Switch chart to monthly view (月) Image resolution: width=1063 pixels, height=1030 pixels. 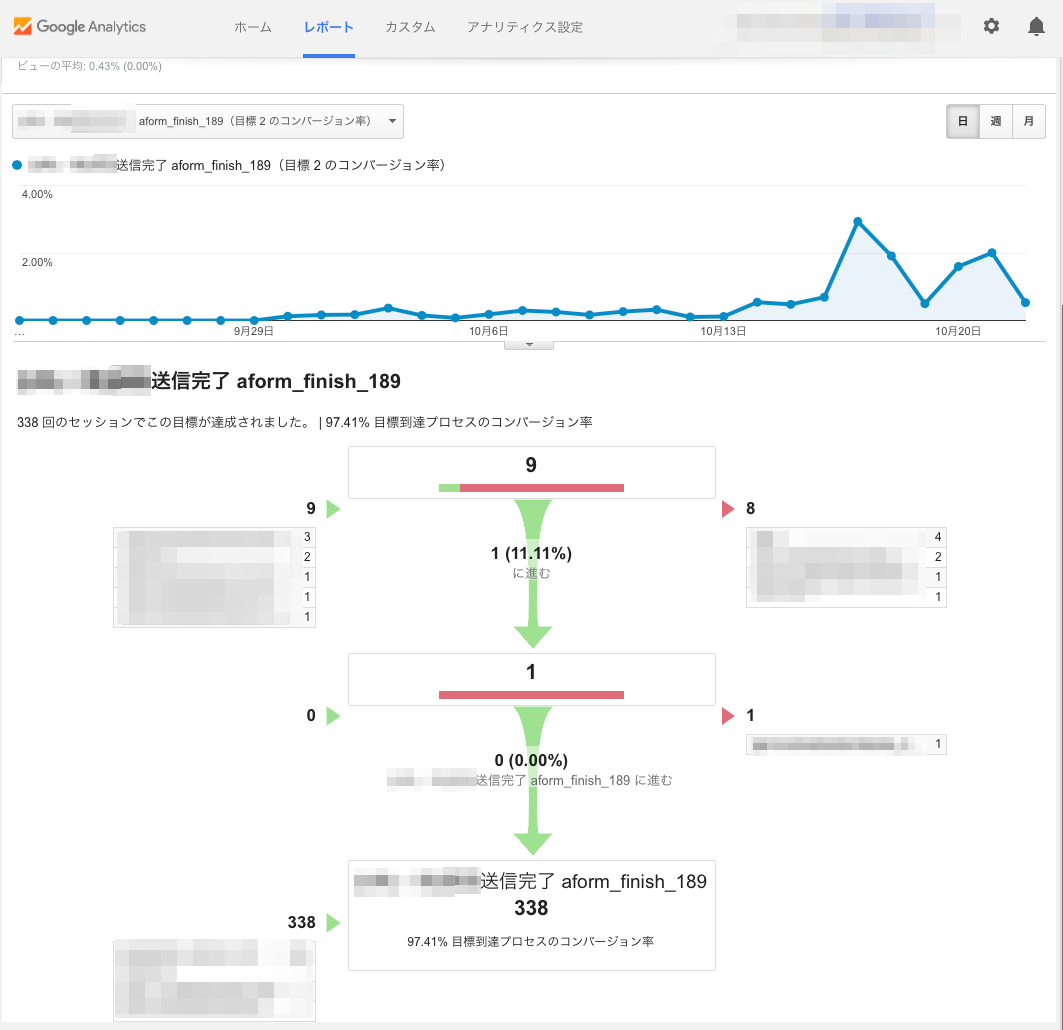tap(1029, 121)
